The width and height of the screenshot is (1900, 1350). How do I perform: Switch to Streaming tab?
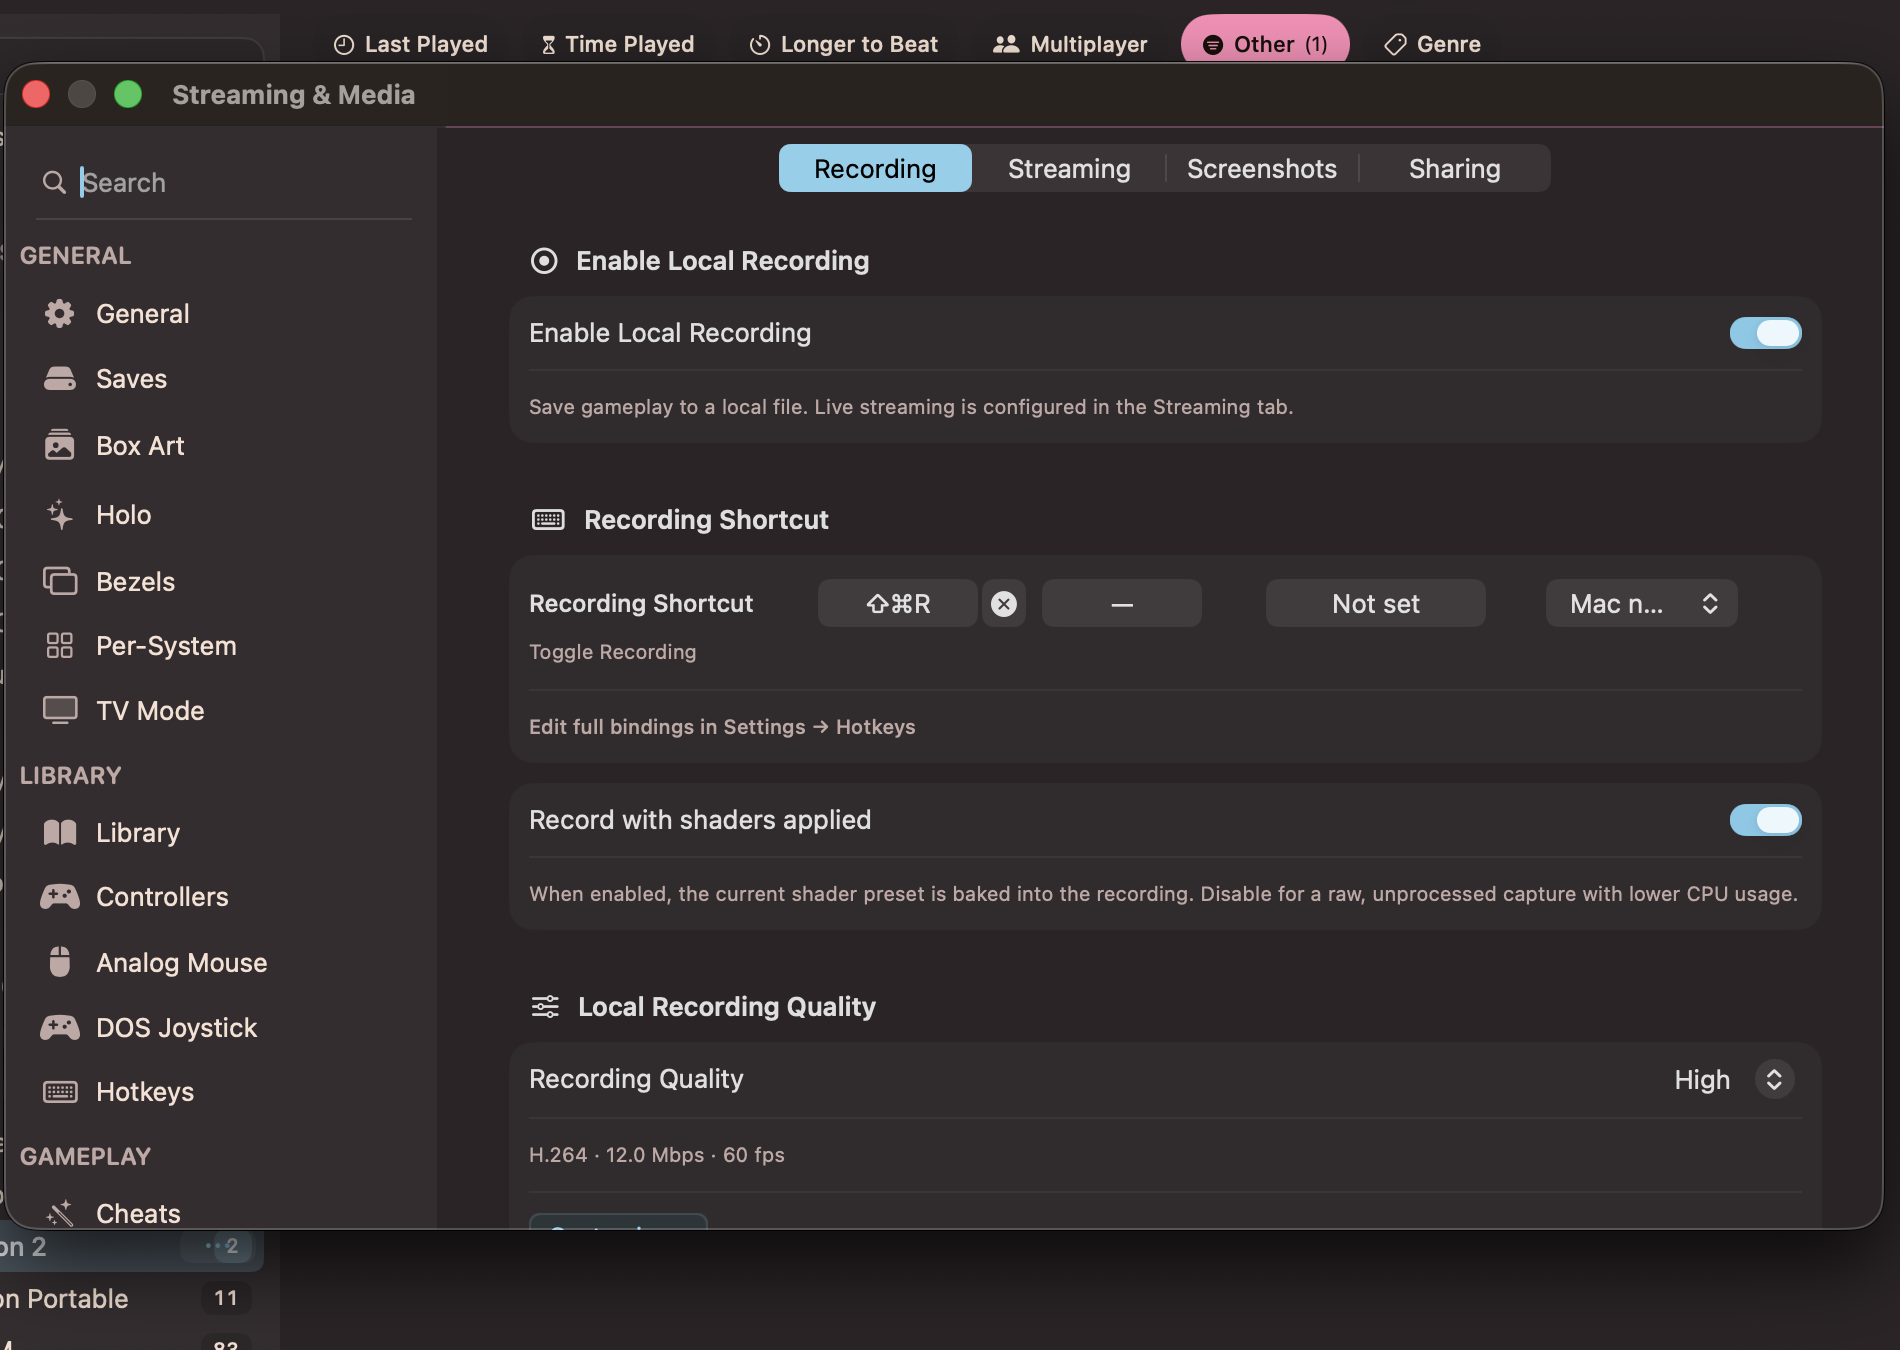point(1069,169)
